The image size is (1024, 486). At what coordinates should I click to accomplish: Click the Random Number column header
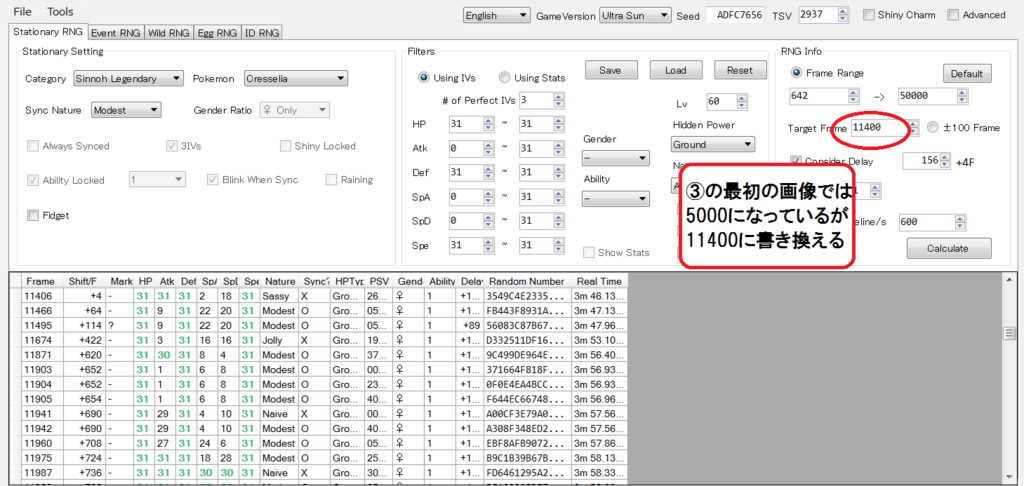tap(526, 281)
